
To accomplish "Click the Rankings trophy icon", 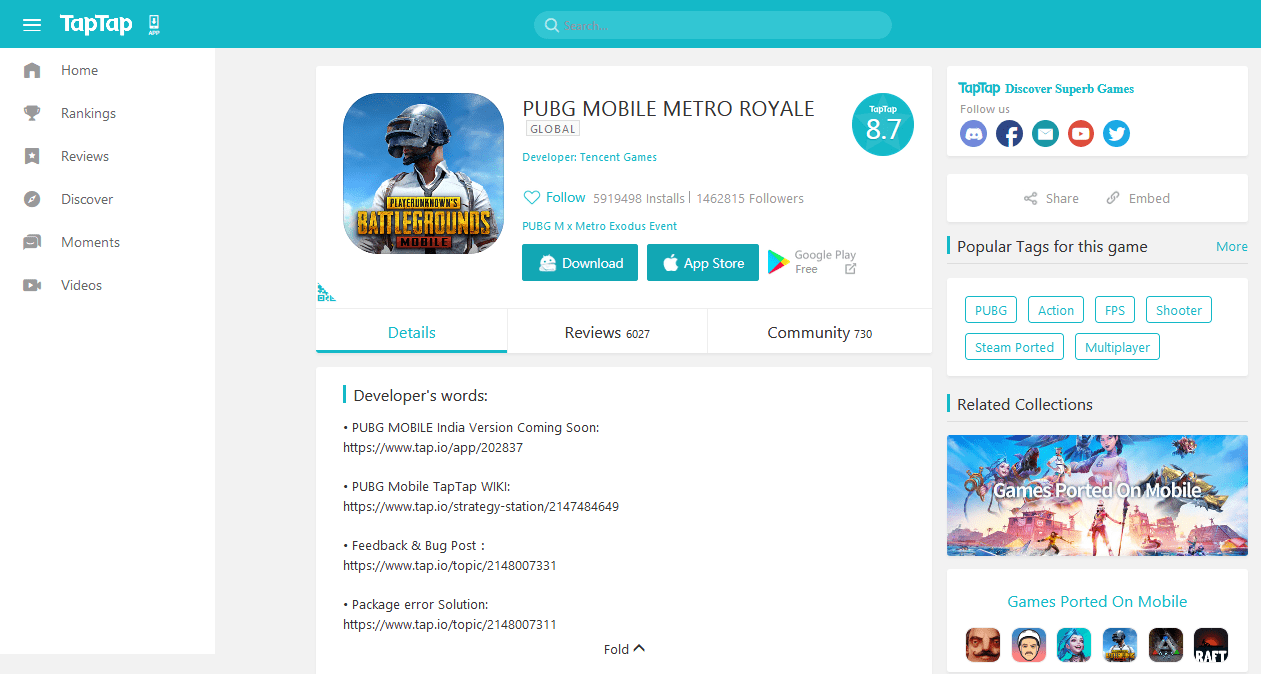I will click(x=32, y=113).
